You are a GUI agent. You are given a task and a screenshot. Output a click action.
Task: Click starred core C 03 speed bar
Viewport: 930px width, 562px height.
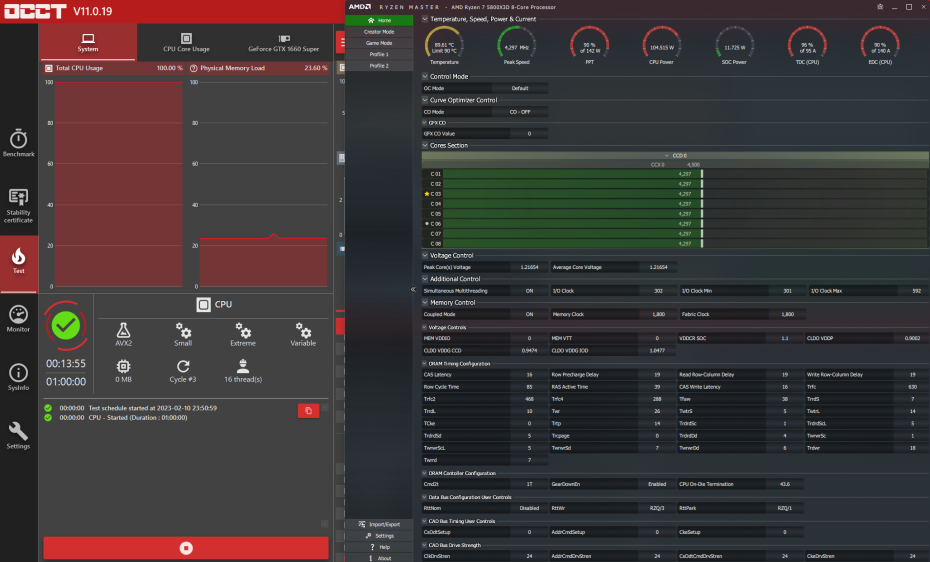click(x=573, y=194)
